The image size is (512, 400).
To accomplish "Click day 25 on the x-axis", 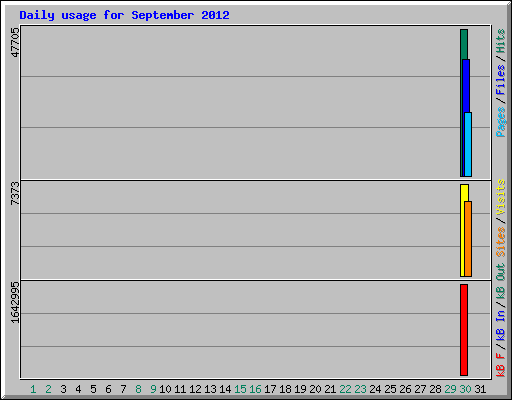I will click(x=390, y=389).
